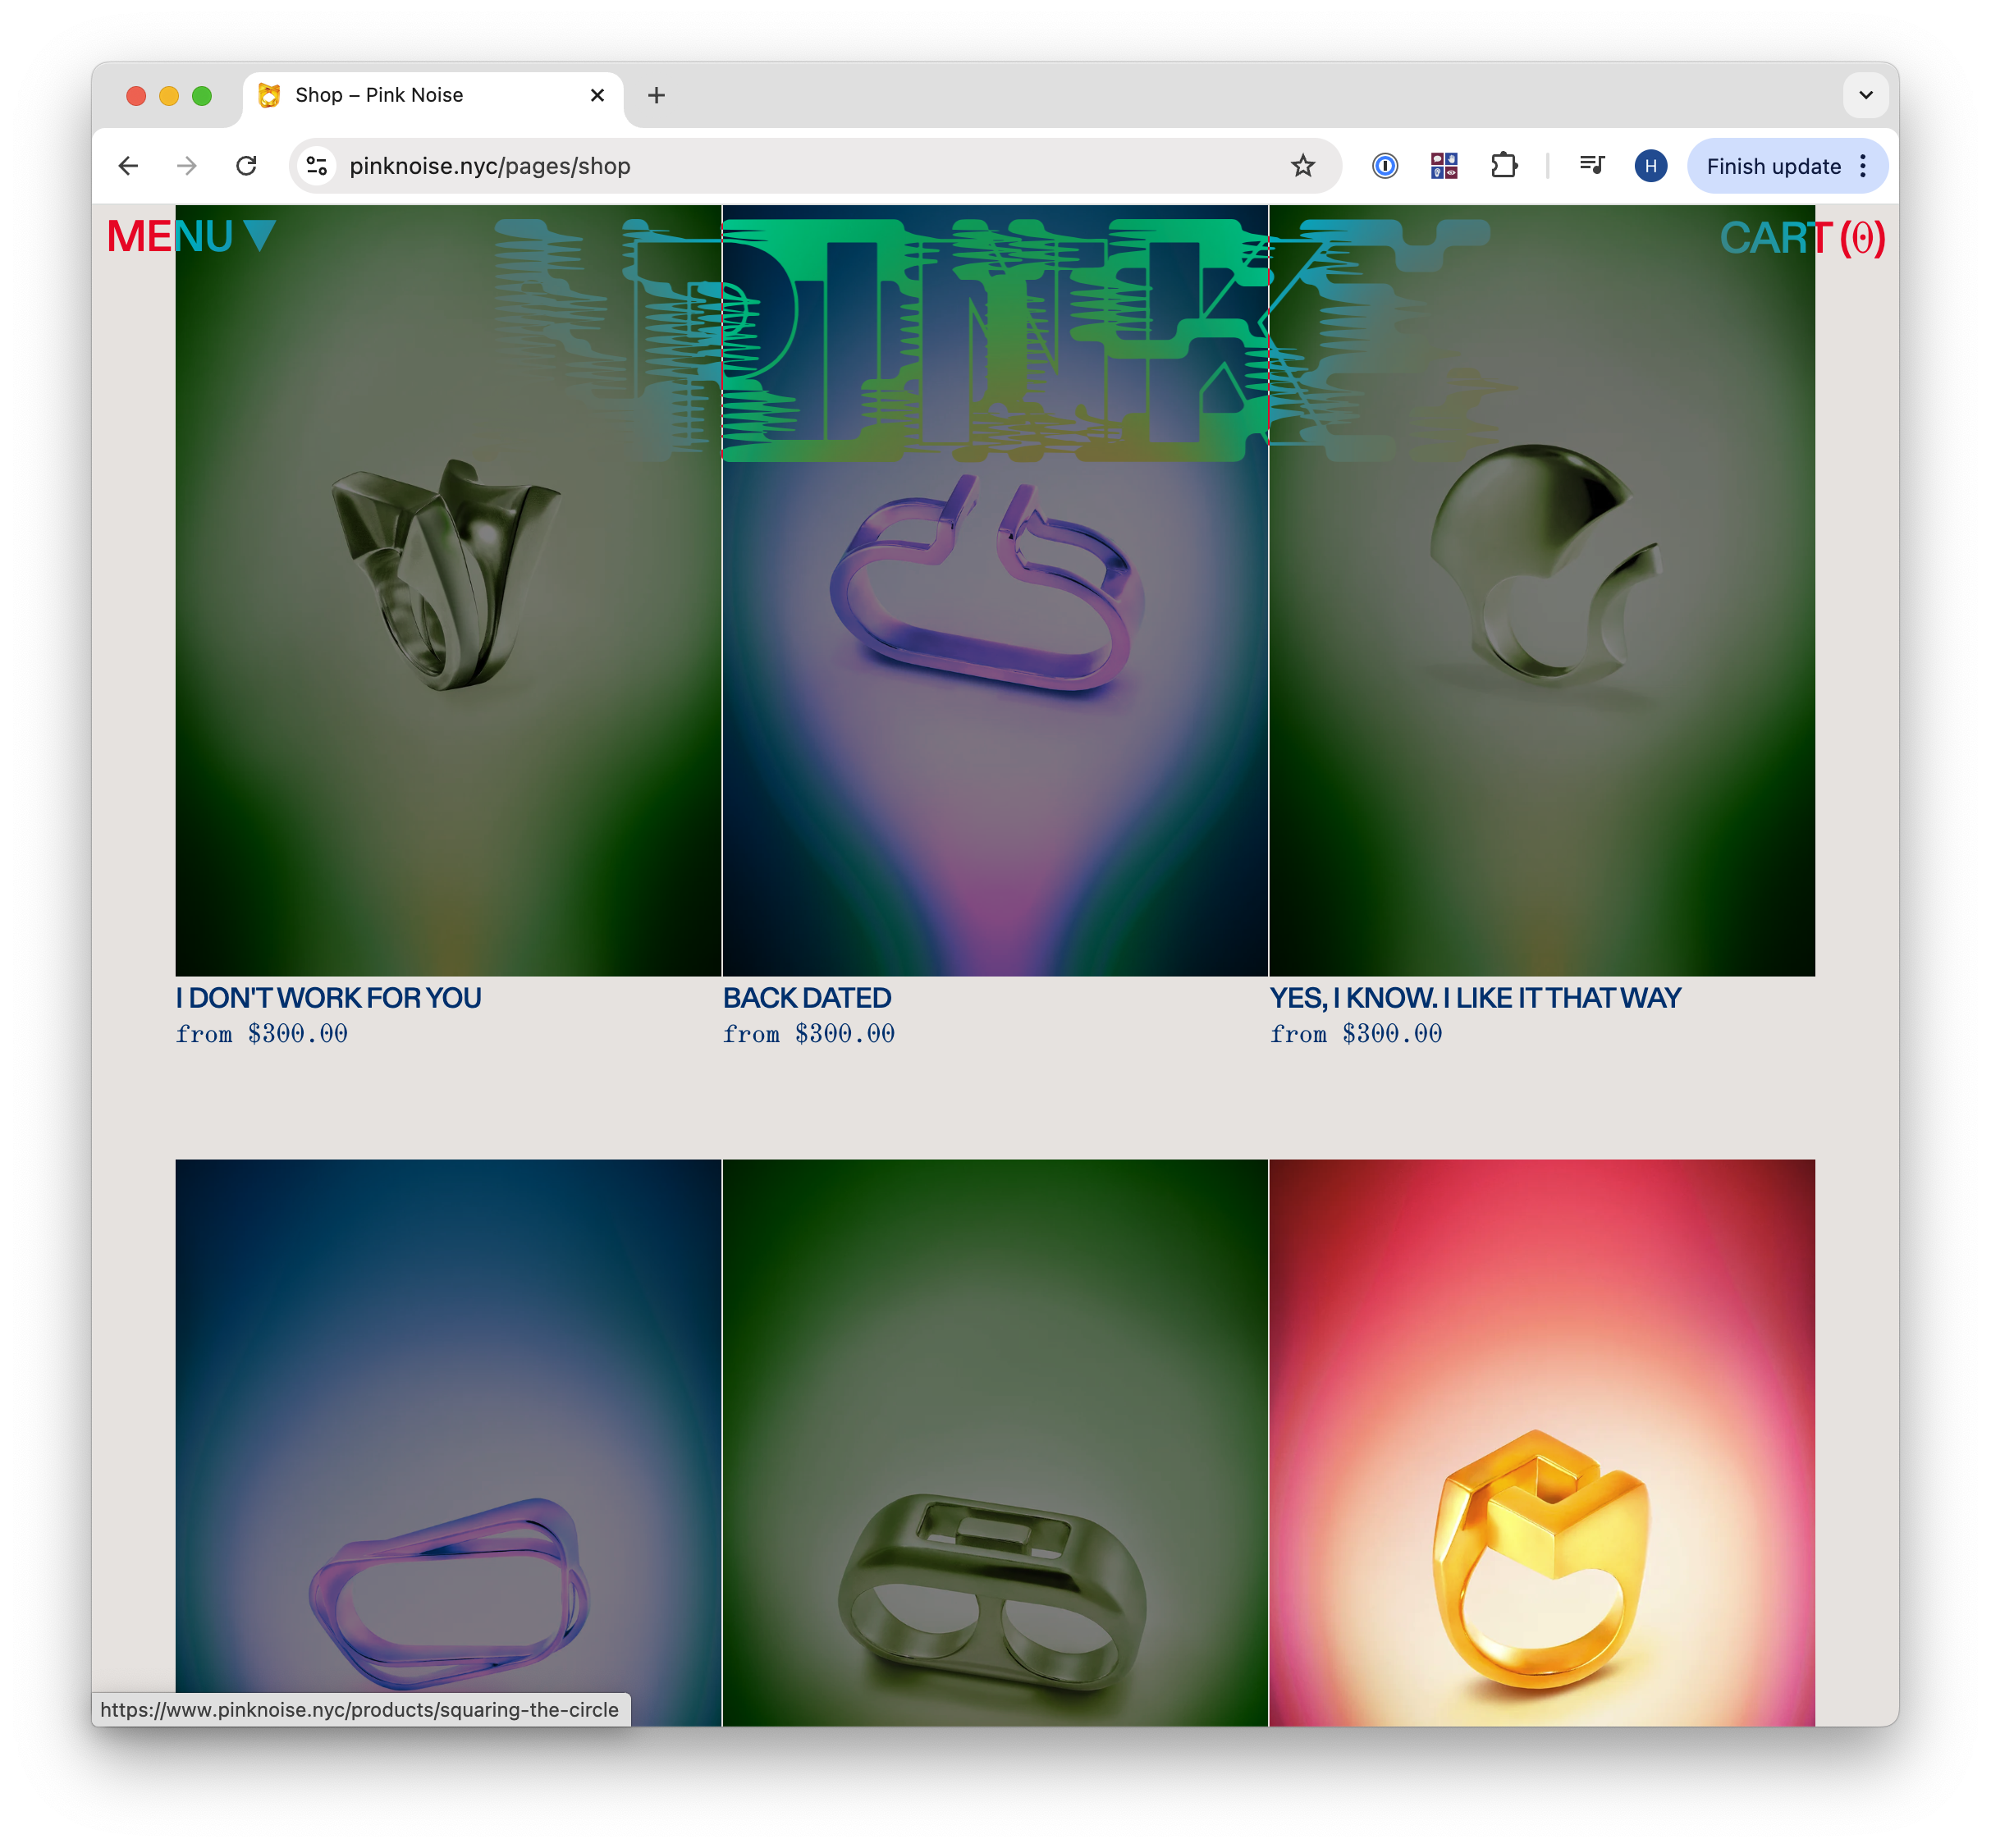Bookmark this page with the star icon
Viewport: 1991px width, 1848px height.
[x=1302, y=166]
